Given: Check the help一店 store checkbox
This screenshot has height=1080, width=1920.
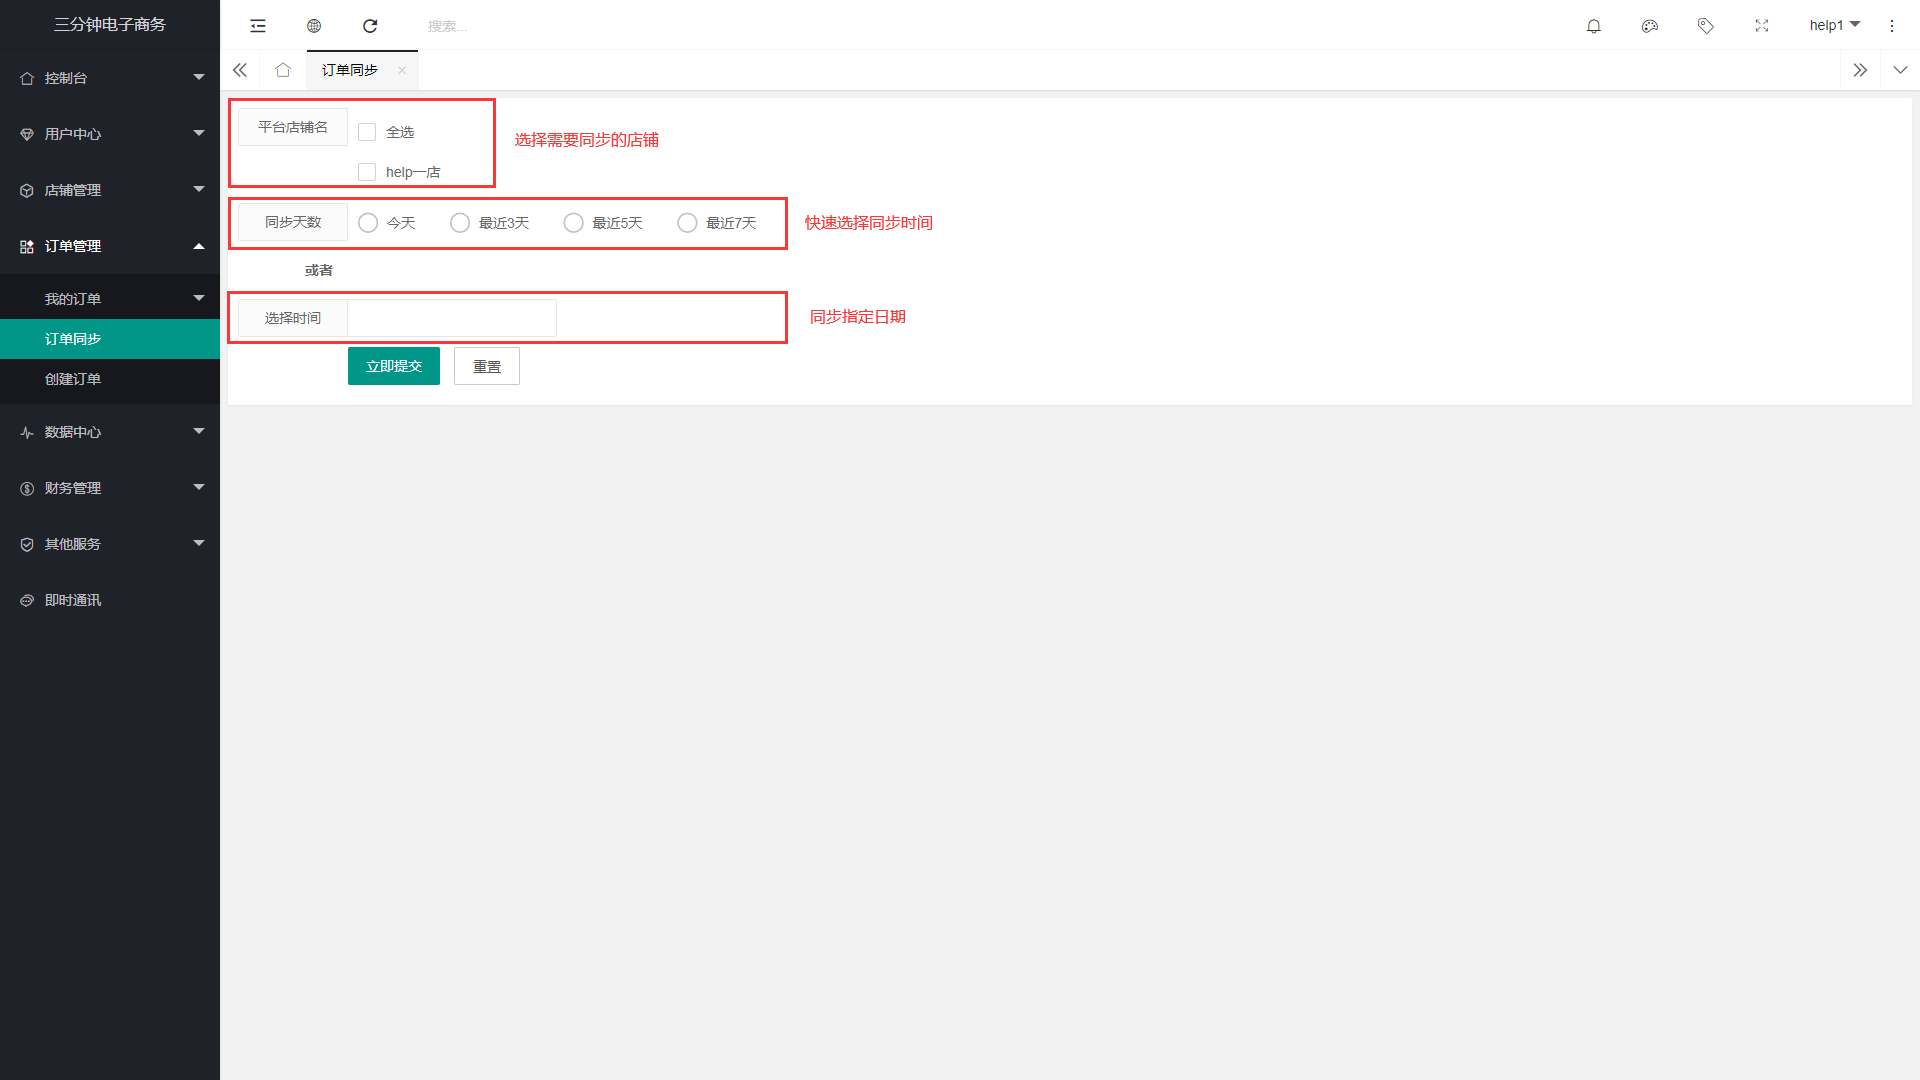Looking at the screenshot, I should (367, 172).
